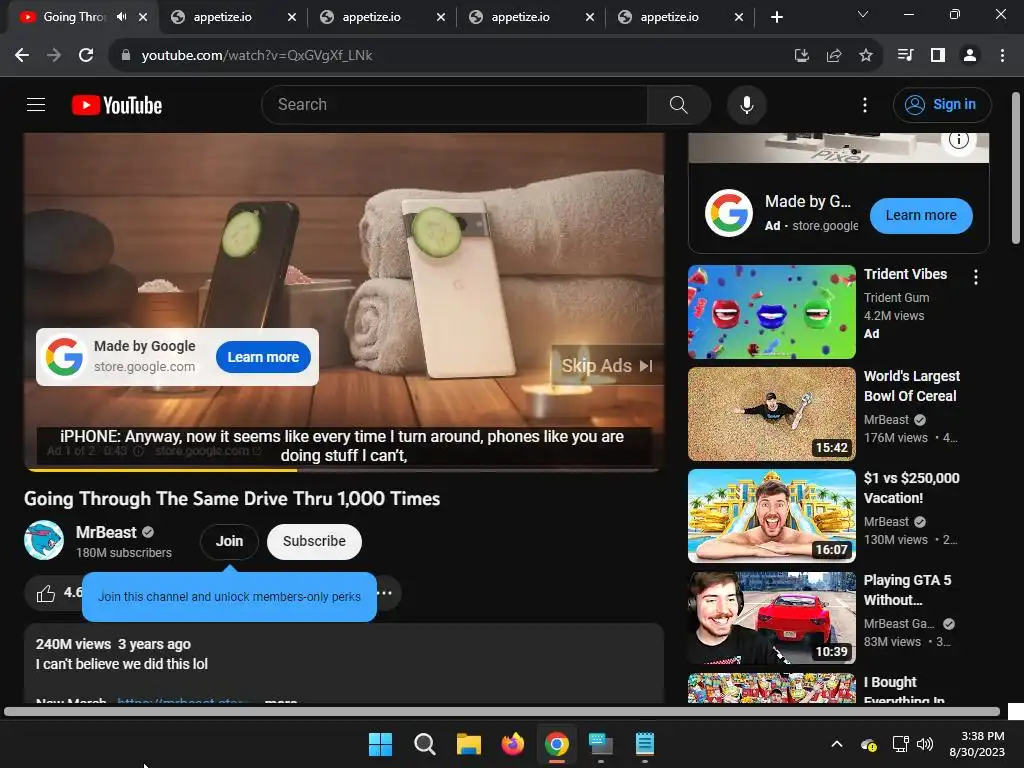Switch to the second appetize.io tab
1024x768 pixels.
371,17
